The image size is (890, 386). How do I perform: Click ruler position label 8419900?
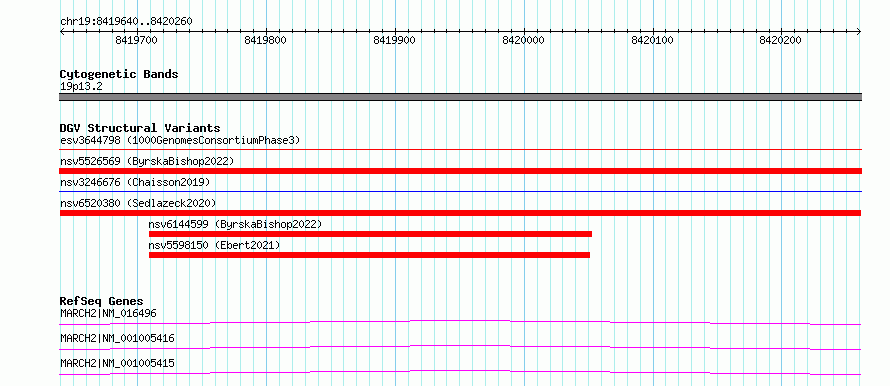click(x=394, y=40)
